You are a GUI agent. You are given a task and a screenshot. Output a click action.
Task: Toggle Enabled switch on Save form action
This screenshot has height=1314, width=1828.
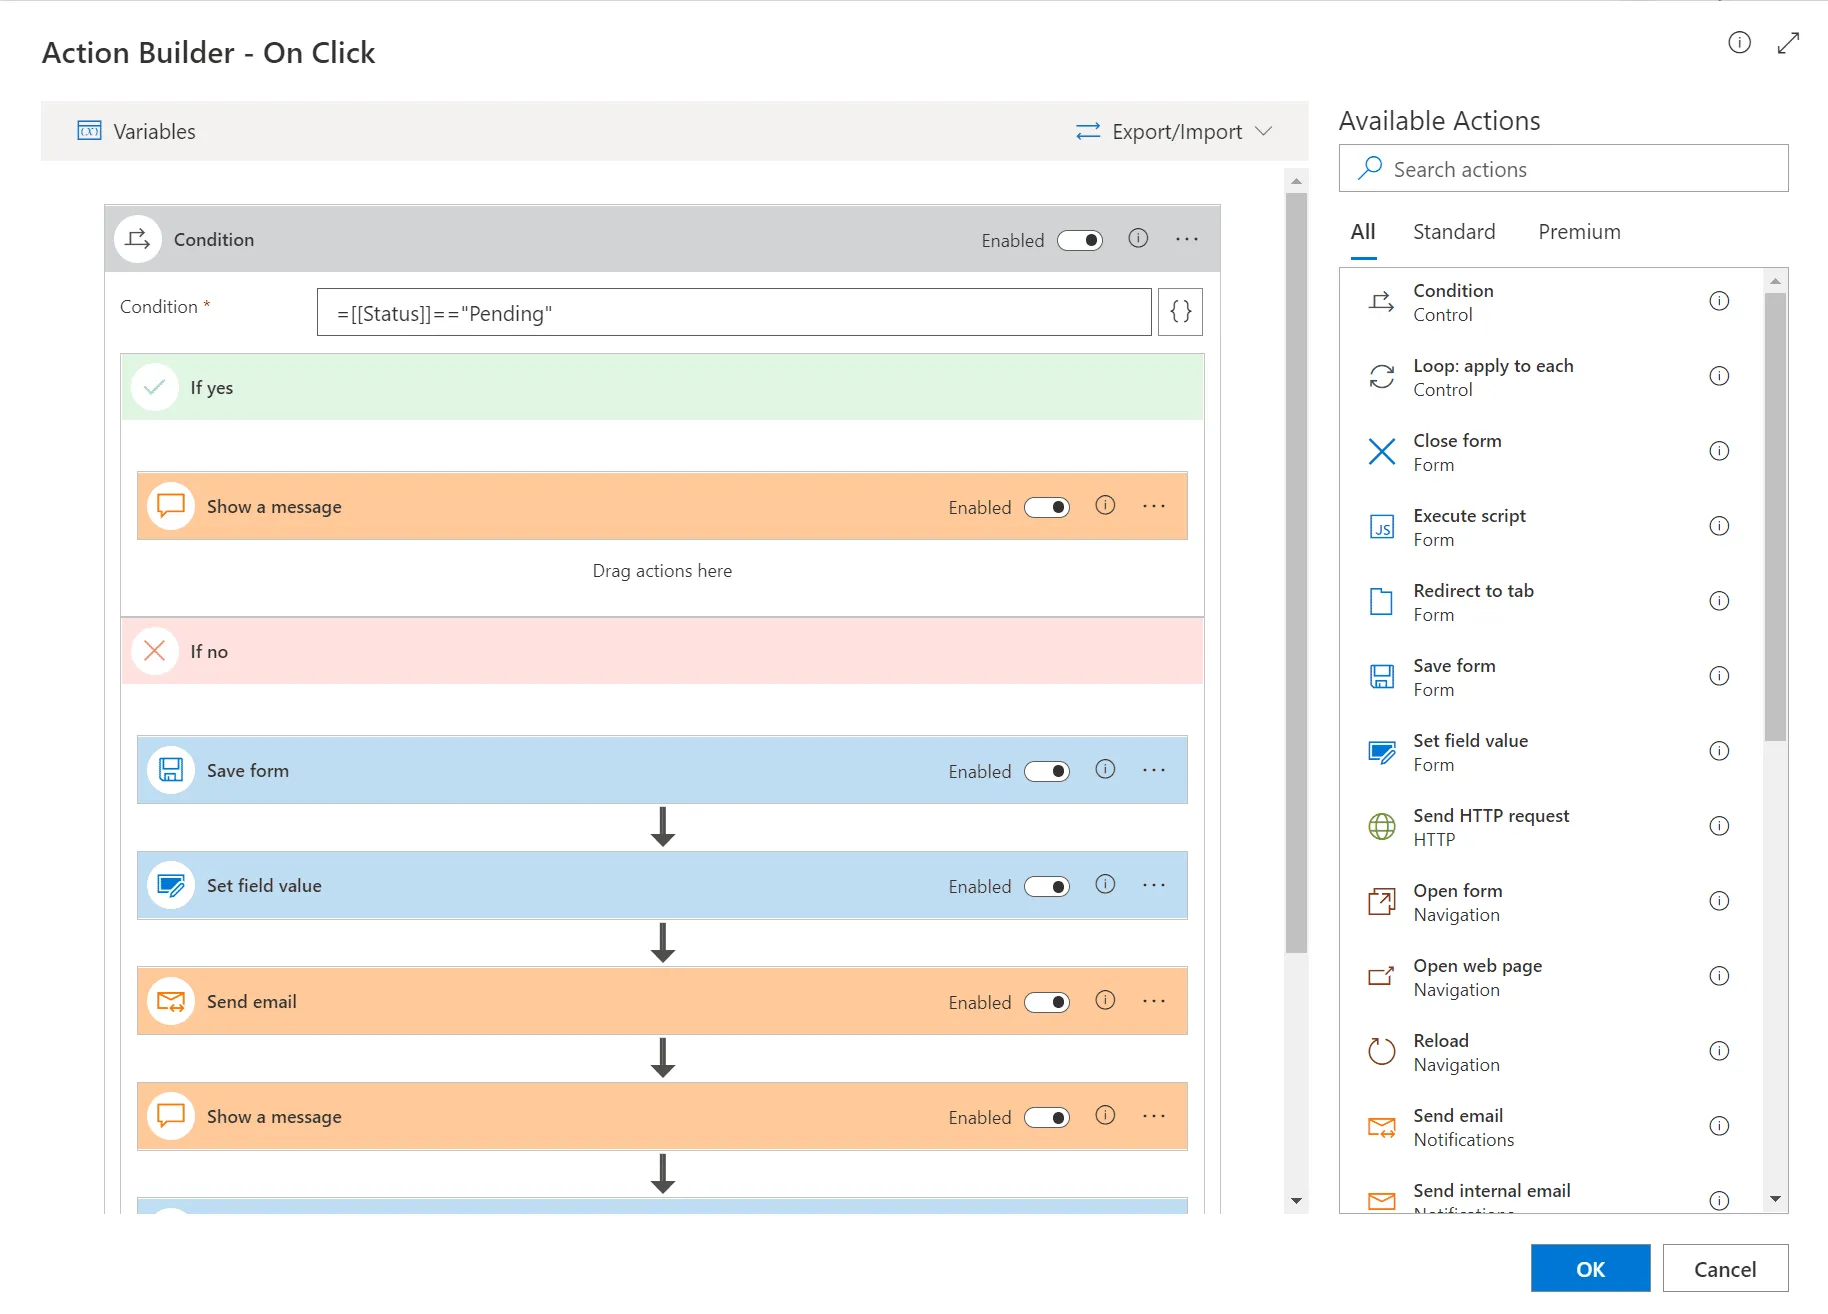click(x=1047, y=771)
